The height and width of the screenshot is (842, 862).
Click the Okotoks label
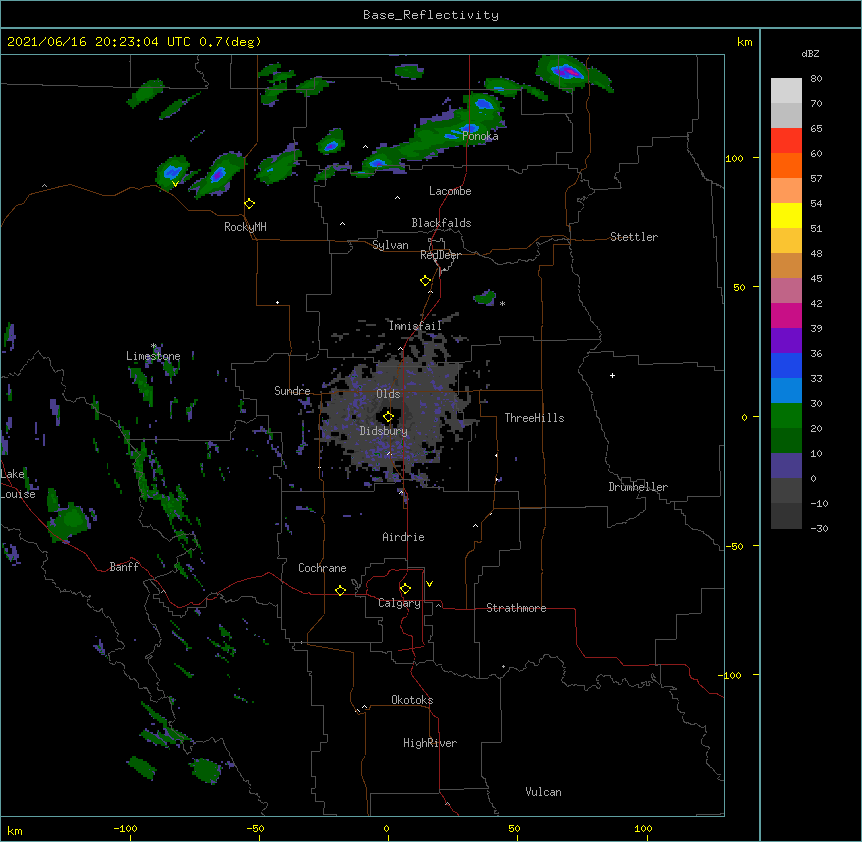412,700
